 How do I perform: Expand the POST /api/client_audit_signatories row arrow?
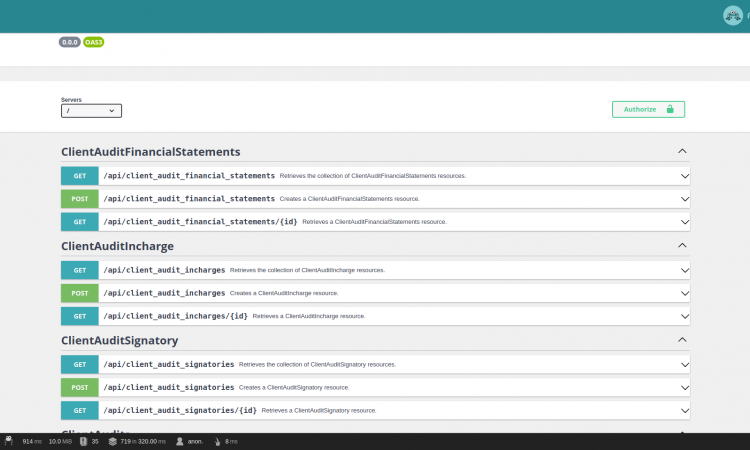(685, 387)
